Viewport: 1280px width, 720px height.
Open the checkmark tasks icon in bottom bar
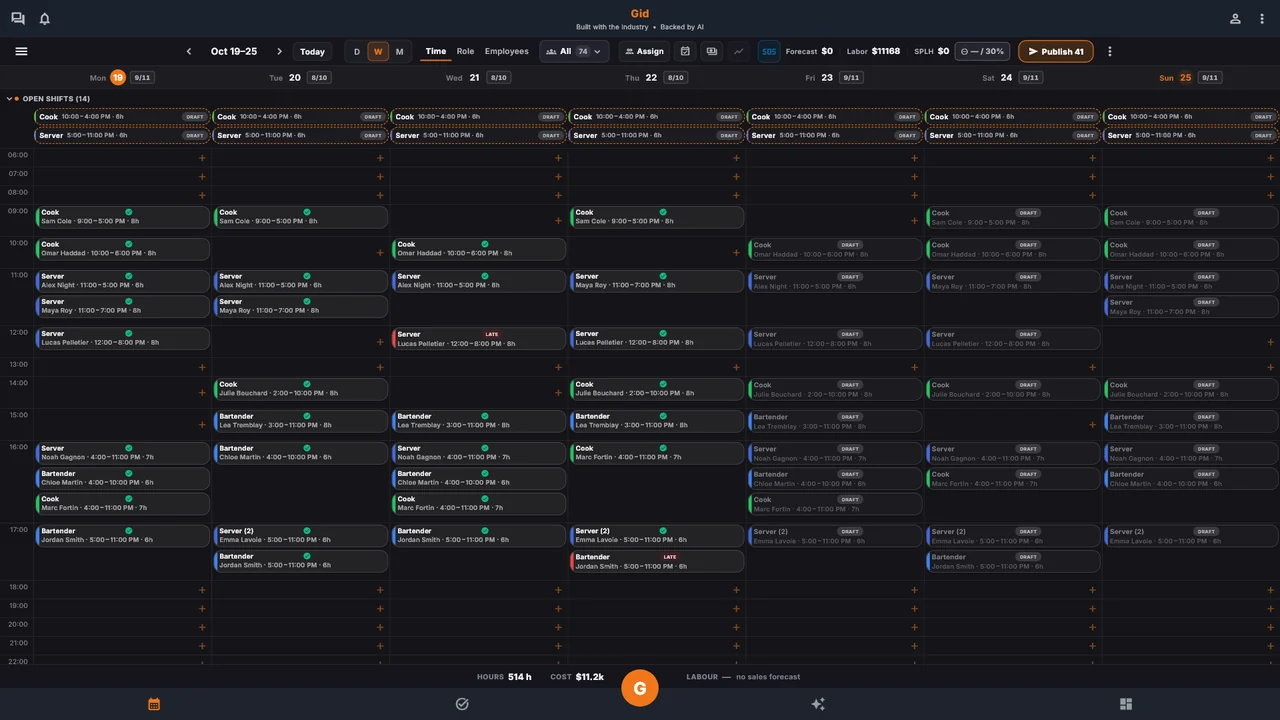(462, 704)
